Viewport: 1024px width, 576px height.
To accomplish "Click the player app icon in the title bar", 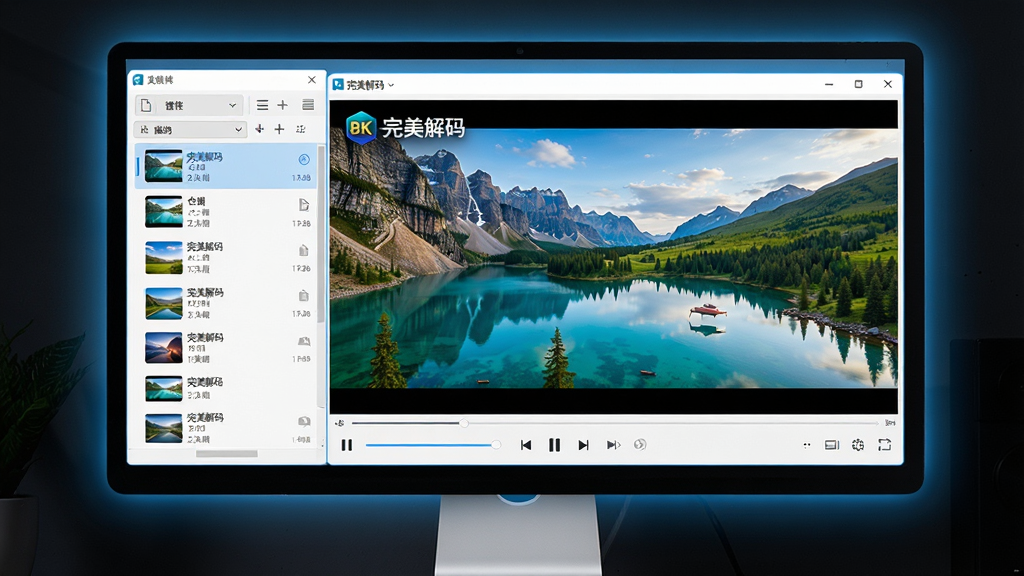I will point(338,84).
